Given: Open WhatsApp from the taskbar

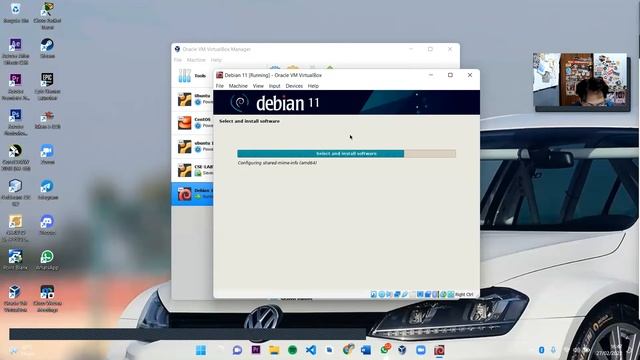Looking at the screenshot, I should pos(384,350).
